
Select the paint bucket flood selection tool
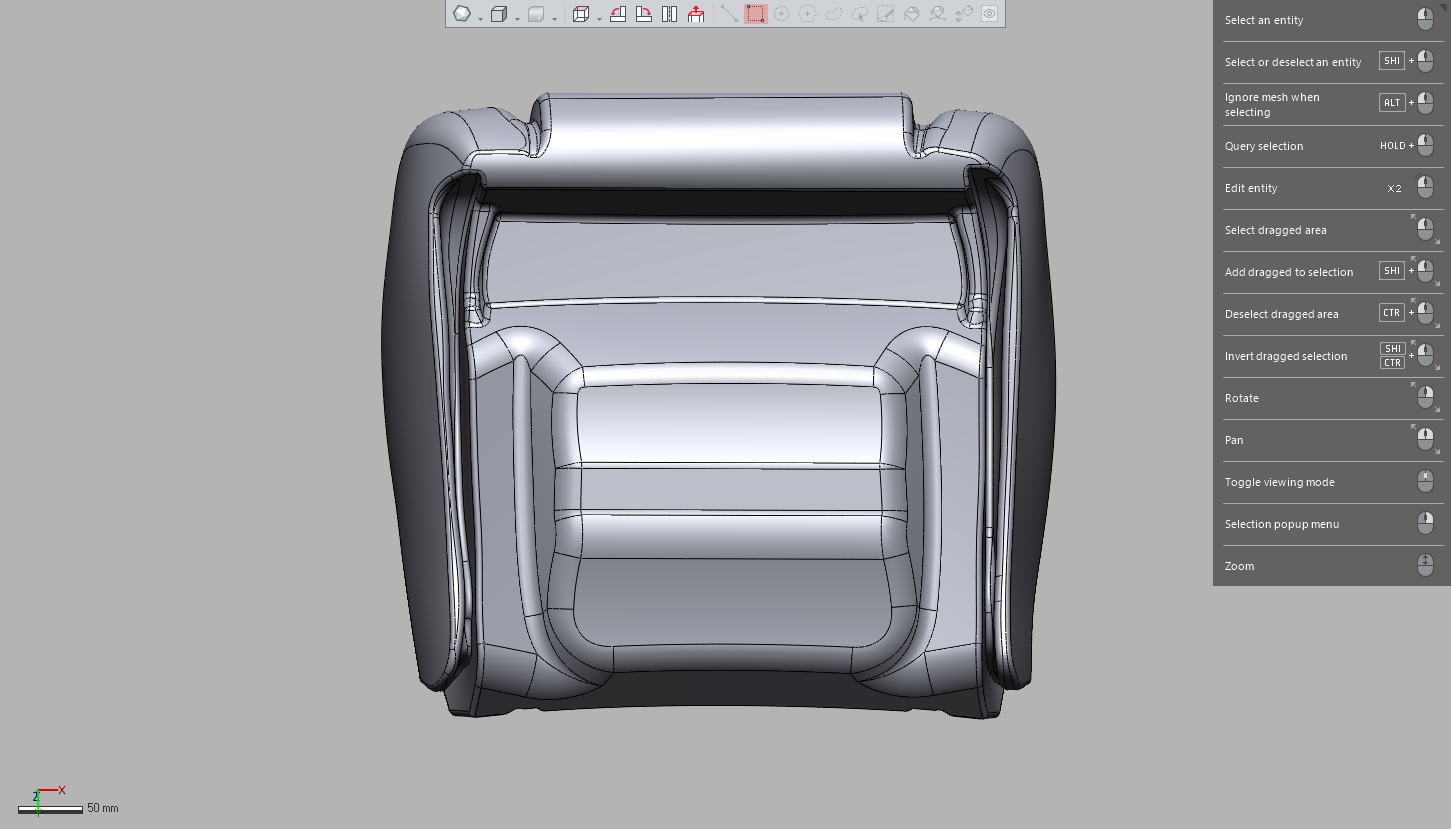(912, 14)
